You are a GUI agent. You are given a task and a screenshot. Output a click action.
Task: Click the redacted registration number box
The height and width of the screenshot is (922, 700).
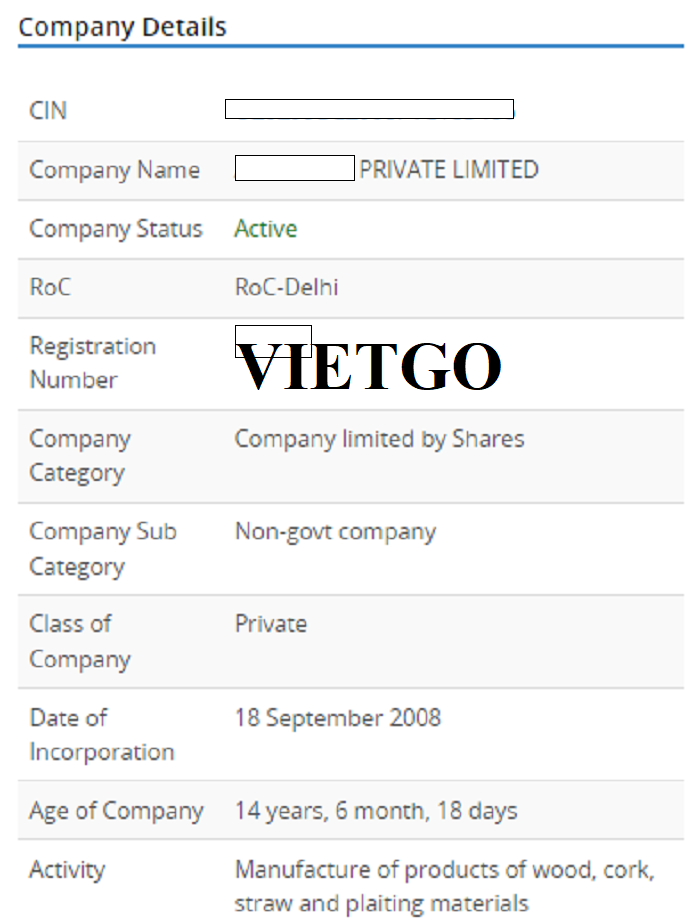pos(273,341)
